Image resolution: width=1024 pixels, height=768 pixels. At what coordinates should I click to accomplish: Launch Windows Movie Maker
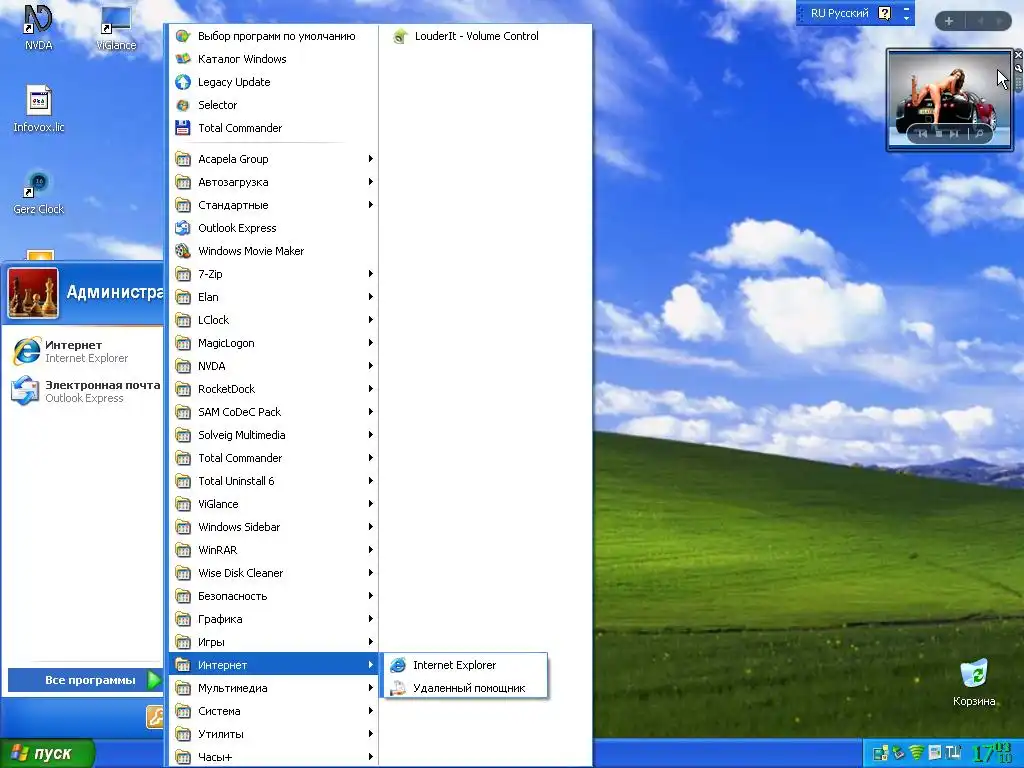[x=273, y=251]
